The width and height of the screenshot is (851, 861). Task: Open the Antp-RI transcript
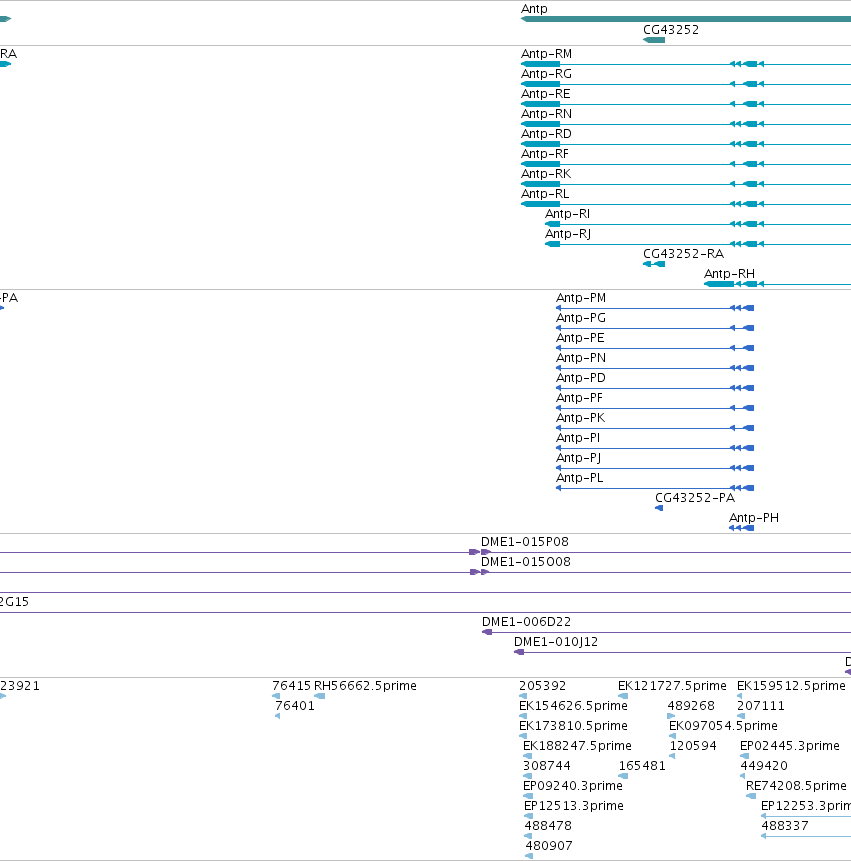567,214
